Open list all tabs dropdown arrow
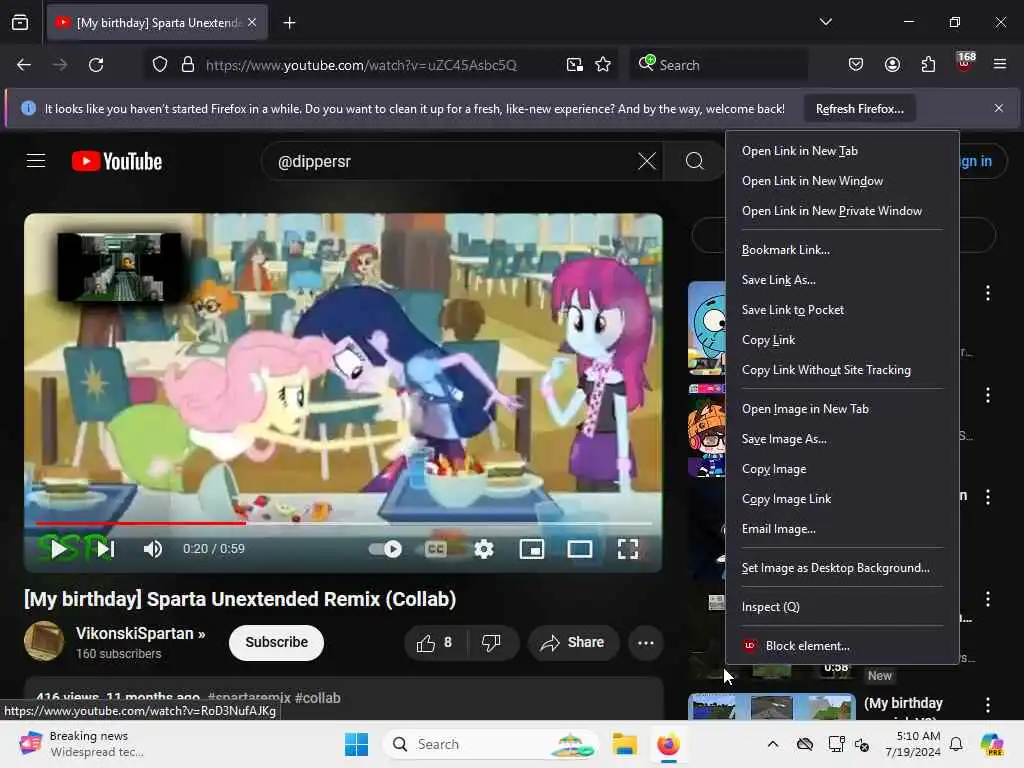 [x=825, y=22]
